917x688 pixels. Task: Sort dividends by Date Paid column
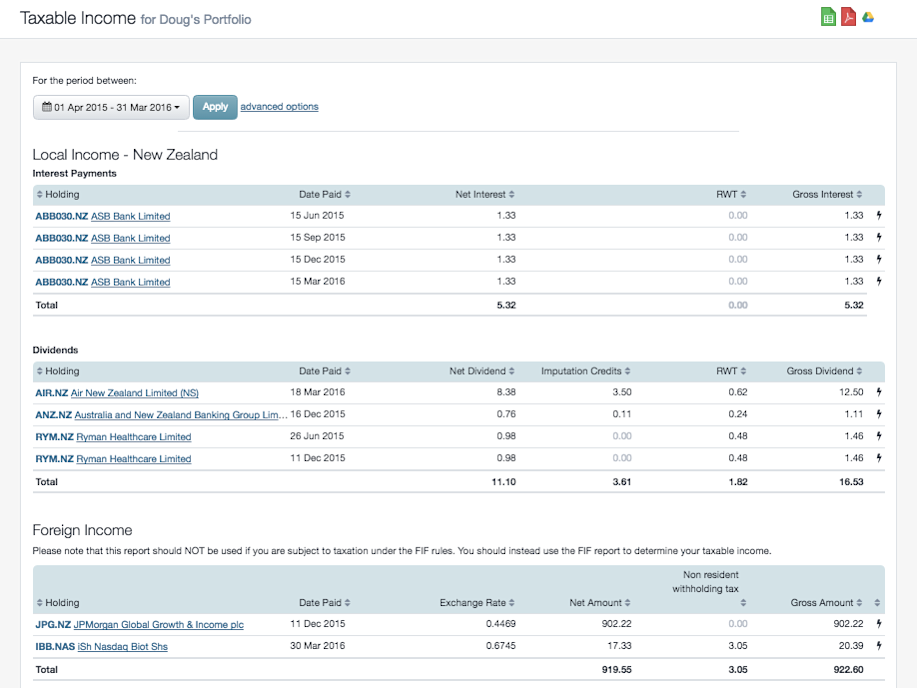pyautogui.click(x=325, y=371)
